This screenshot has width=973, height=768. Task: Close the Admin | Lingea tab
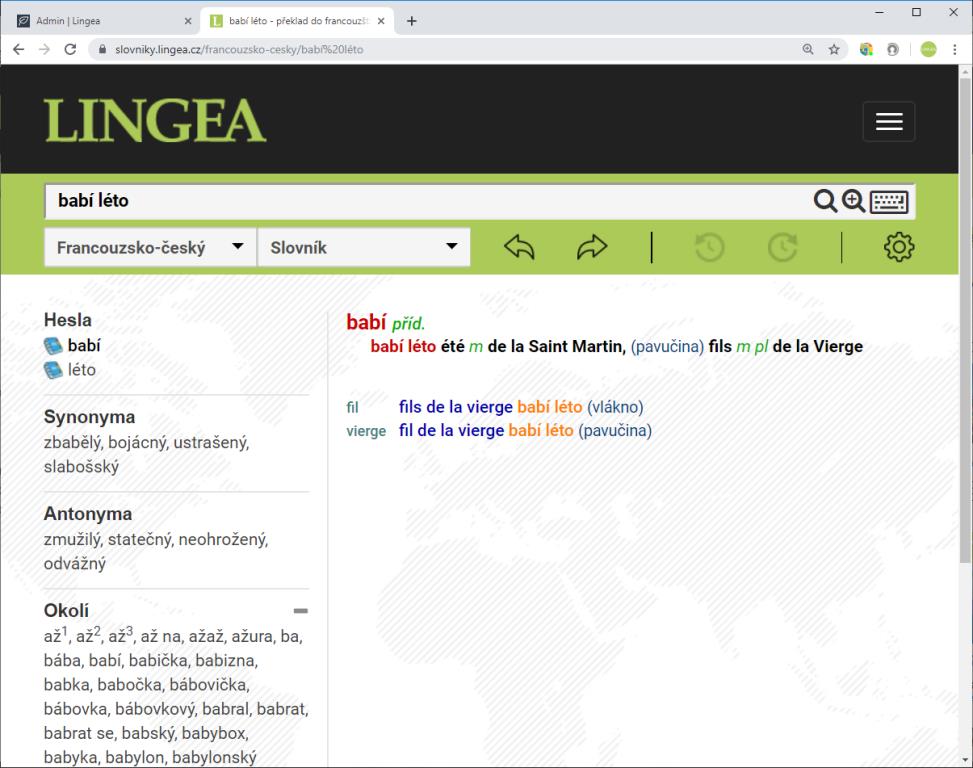point(188,21)
